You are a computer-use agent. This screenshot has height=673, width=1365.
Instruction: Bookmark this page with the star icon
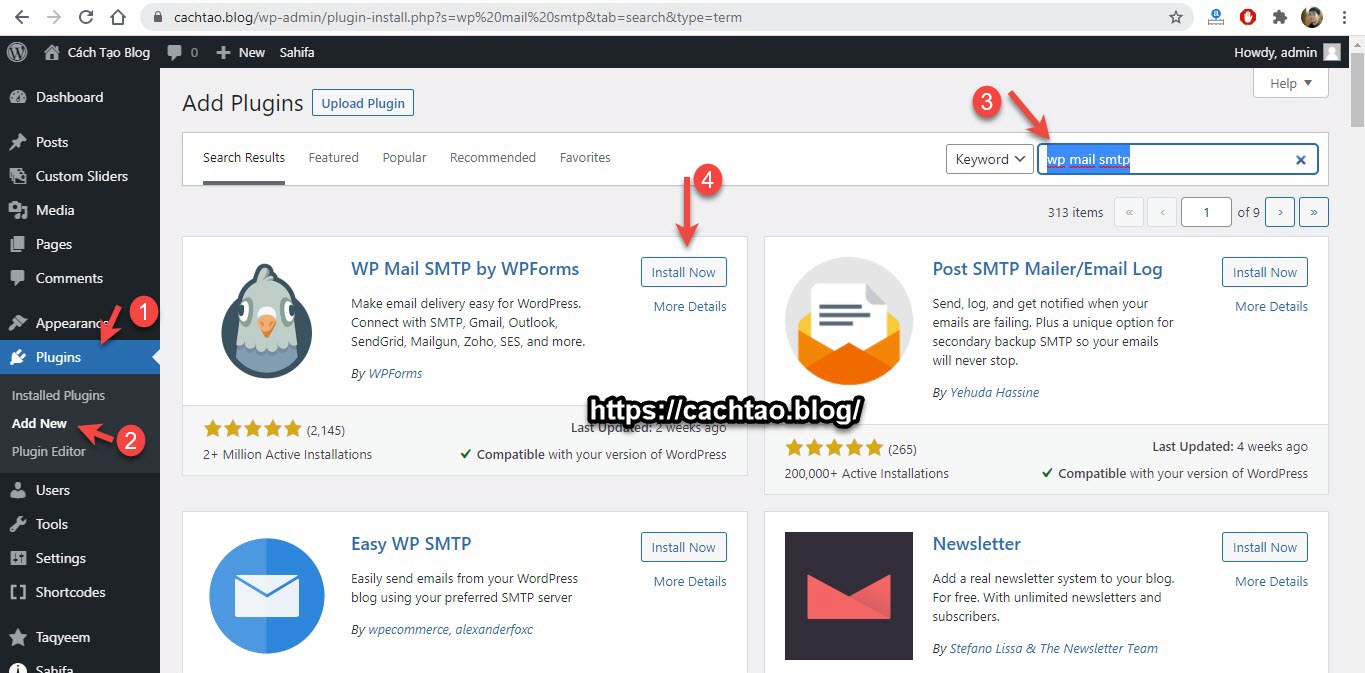pos(1176,17)
